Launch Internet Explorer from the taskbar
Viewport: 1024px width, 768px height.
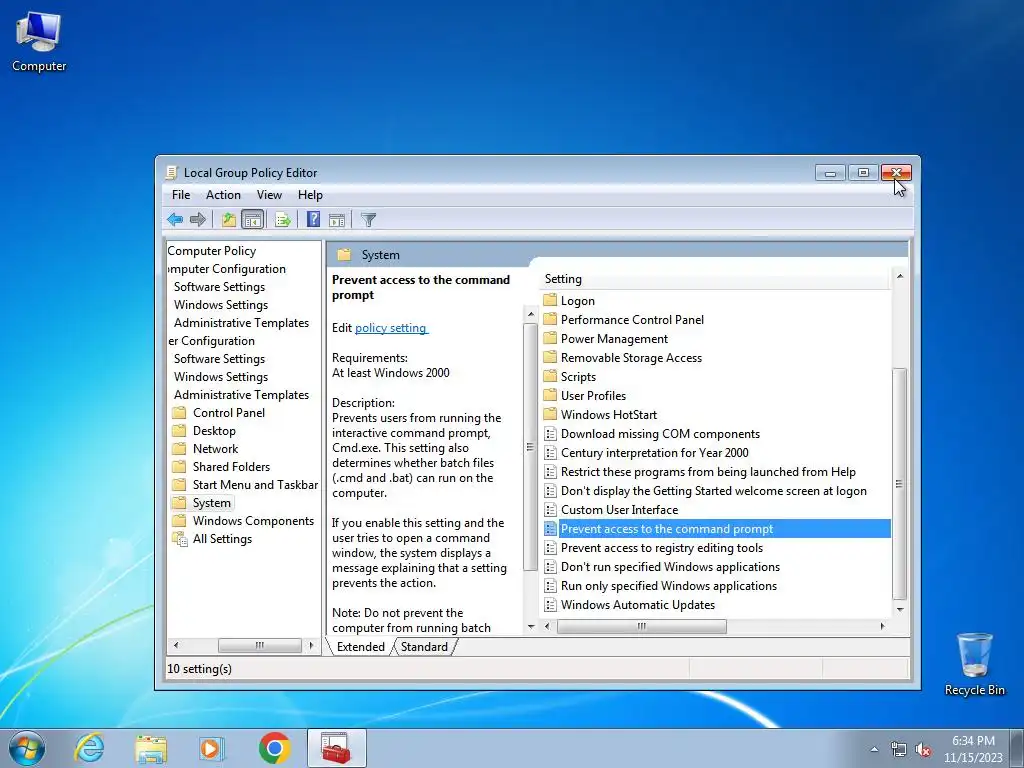click(x=89, y=748)
